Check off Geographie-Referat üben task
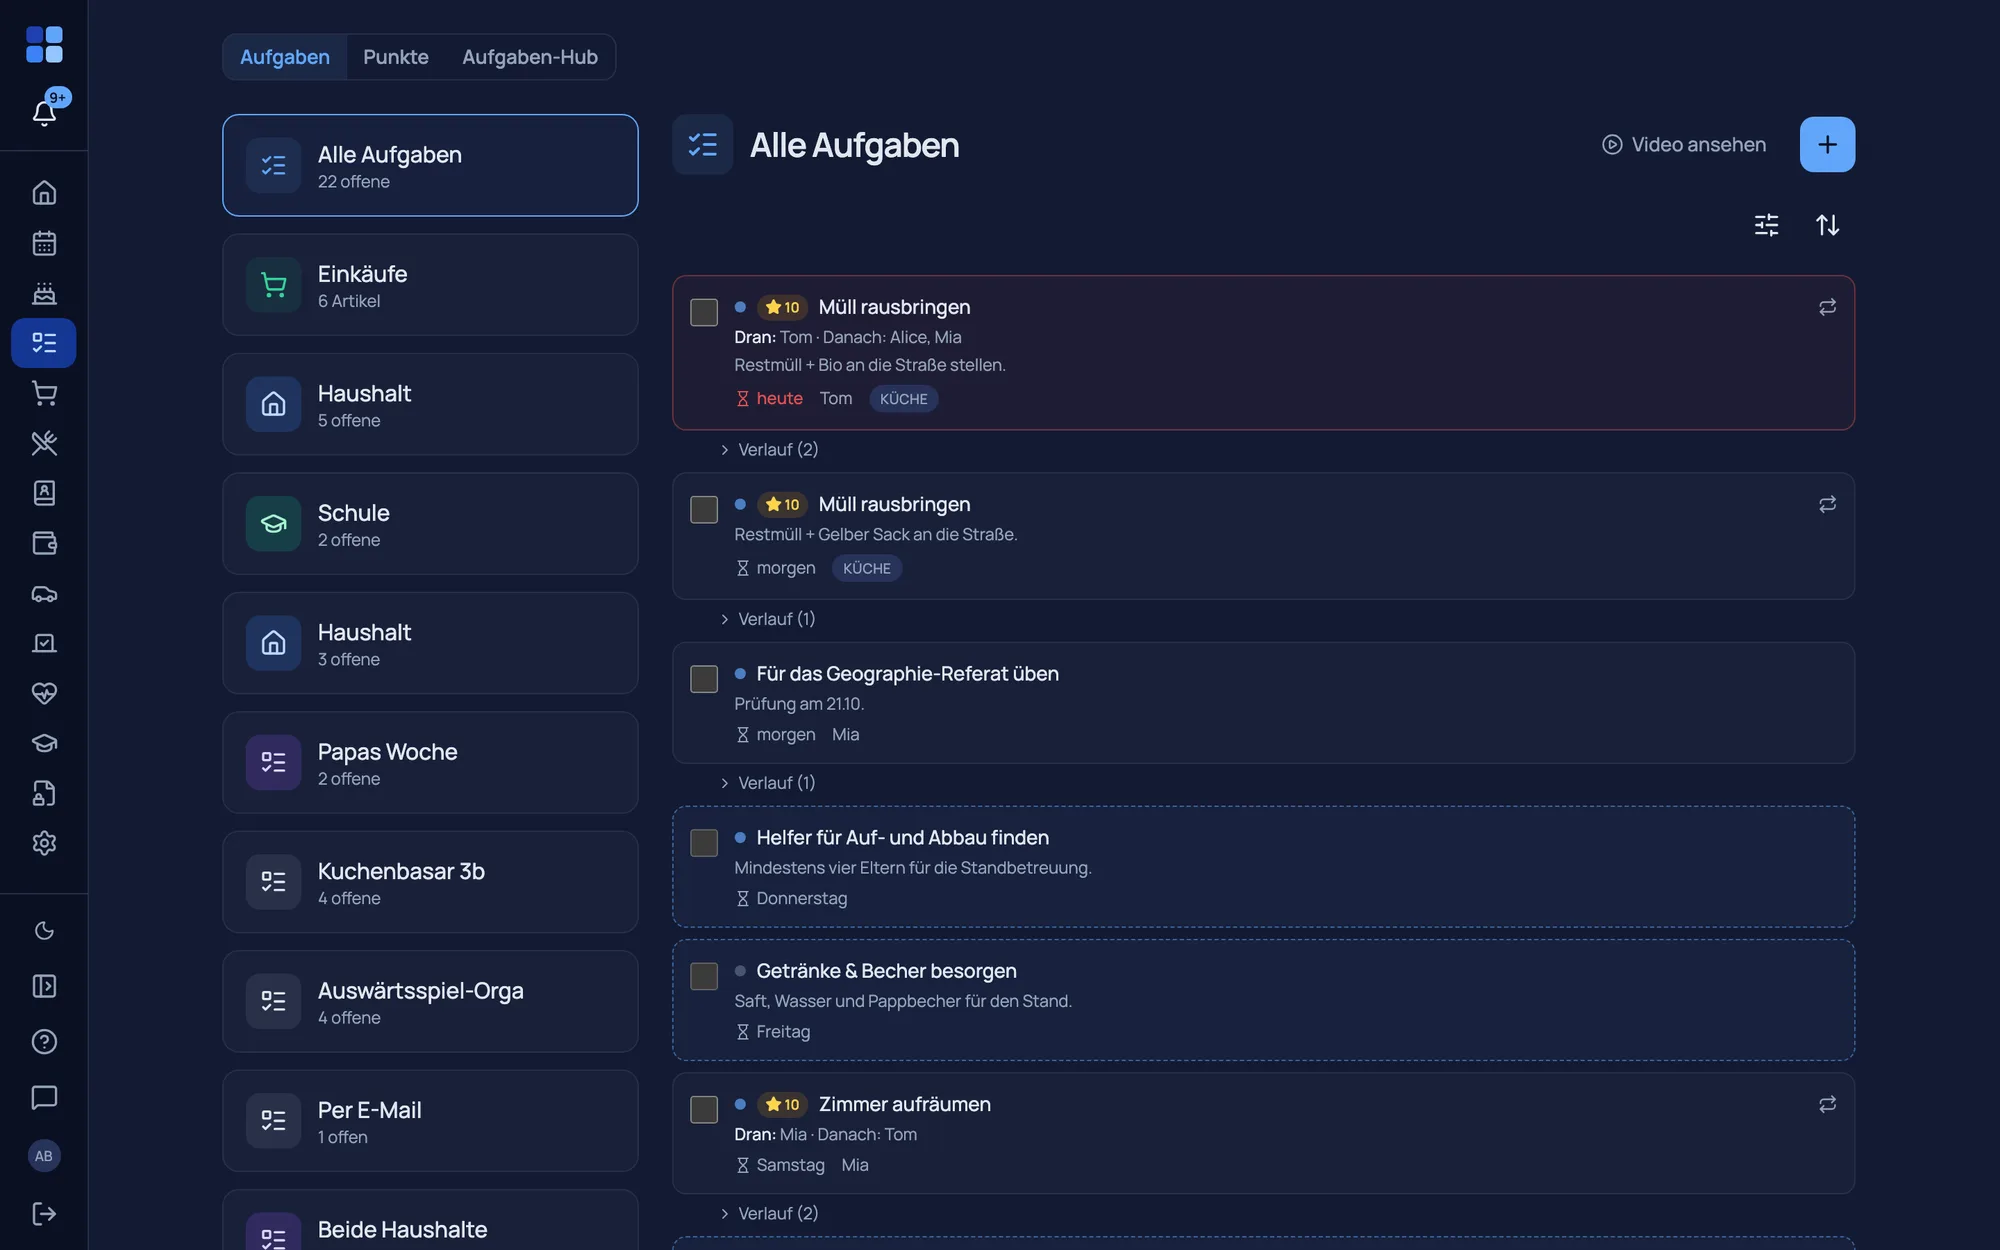The image size is (2000, 1250). pyautogui.click(x=704, y=679)
